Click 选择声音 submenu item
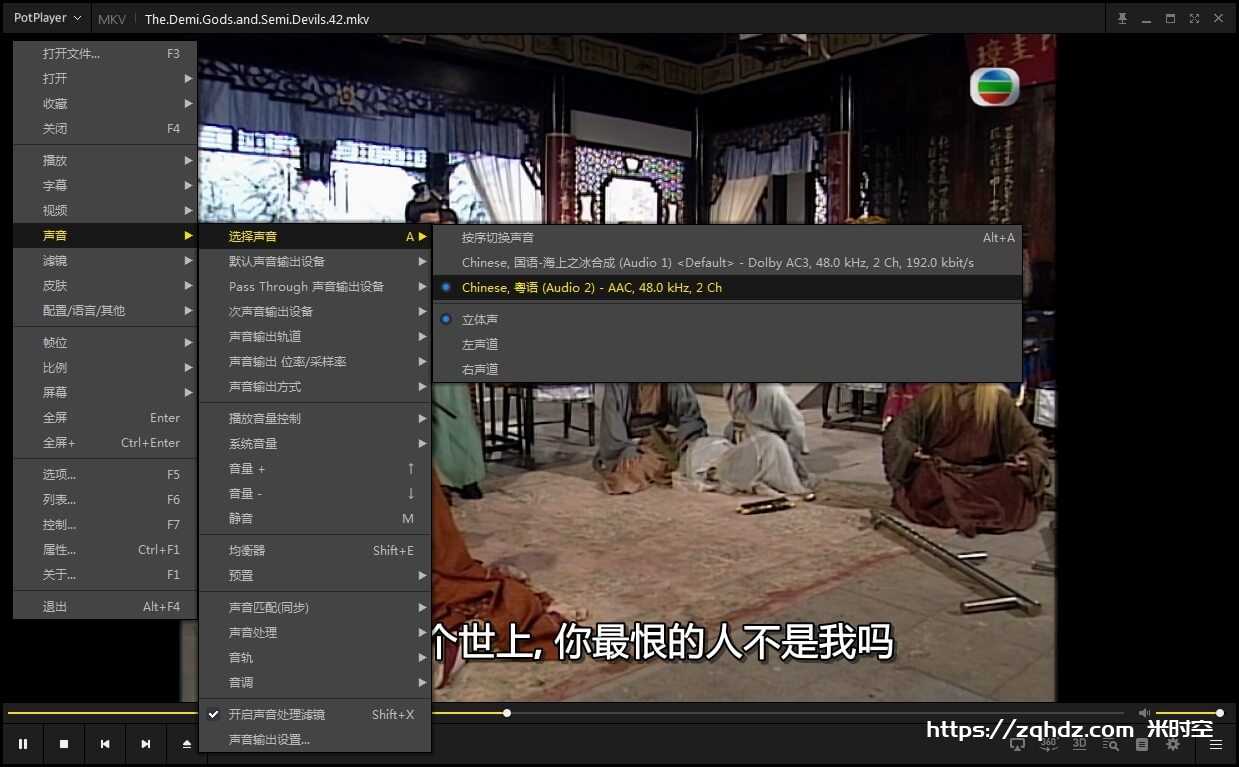The width and height of the screenshot is (1239, 767). tap(315, 236)
